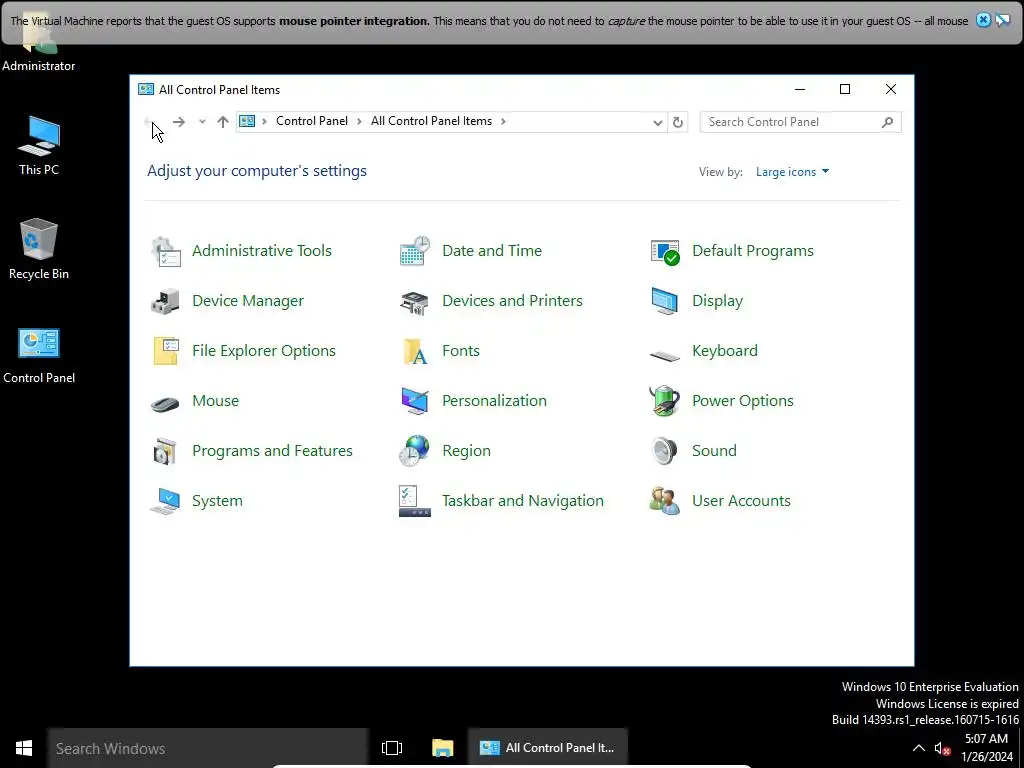
Task: Open the Personalization icon
Action: point(415,401)
